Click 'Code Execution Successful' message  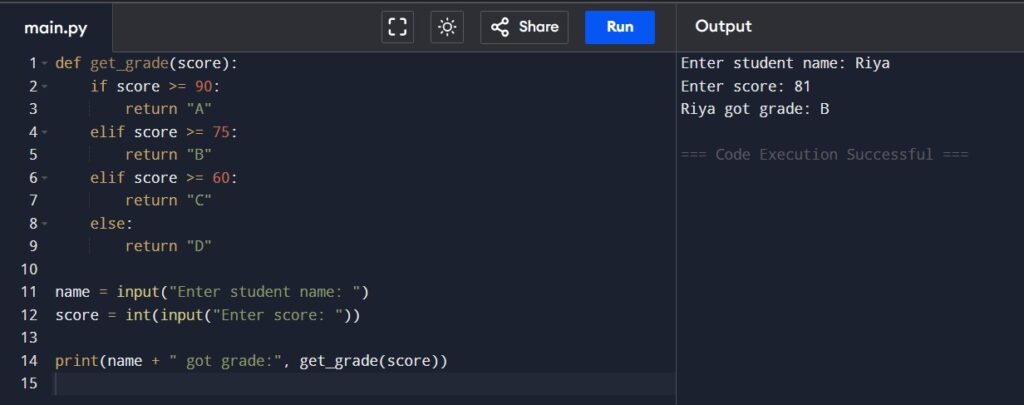click(824, 155)
